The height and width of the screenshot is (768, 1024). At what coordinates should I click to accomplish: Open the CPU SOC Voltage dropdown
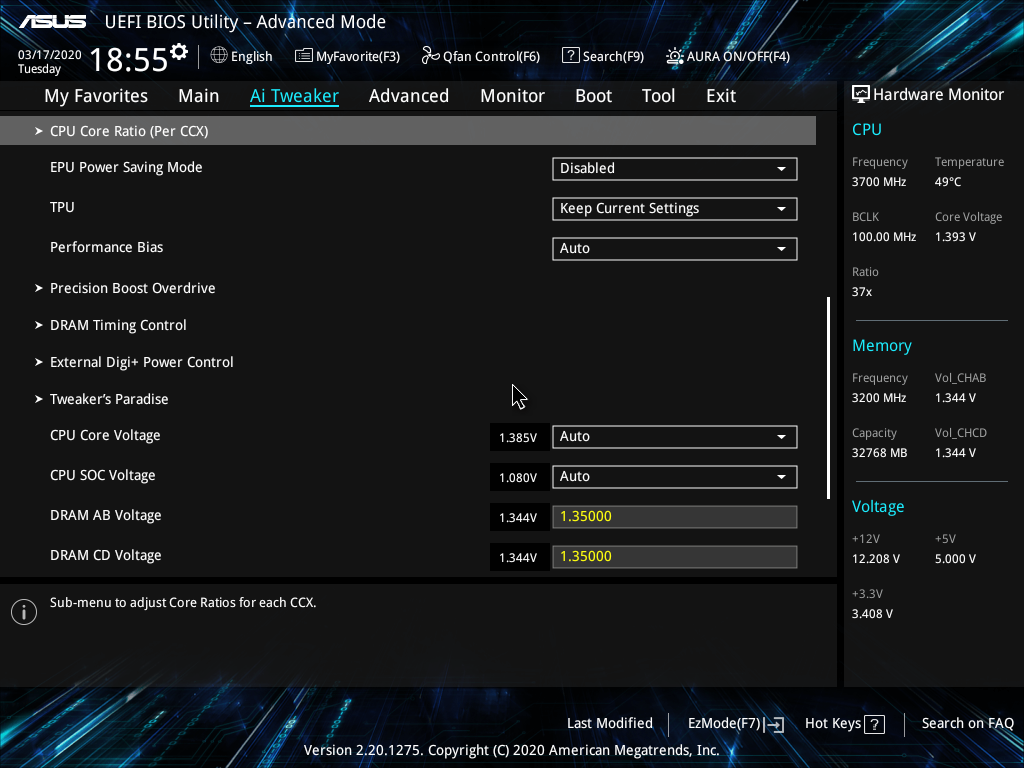click(x=675, y=477)
